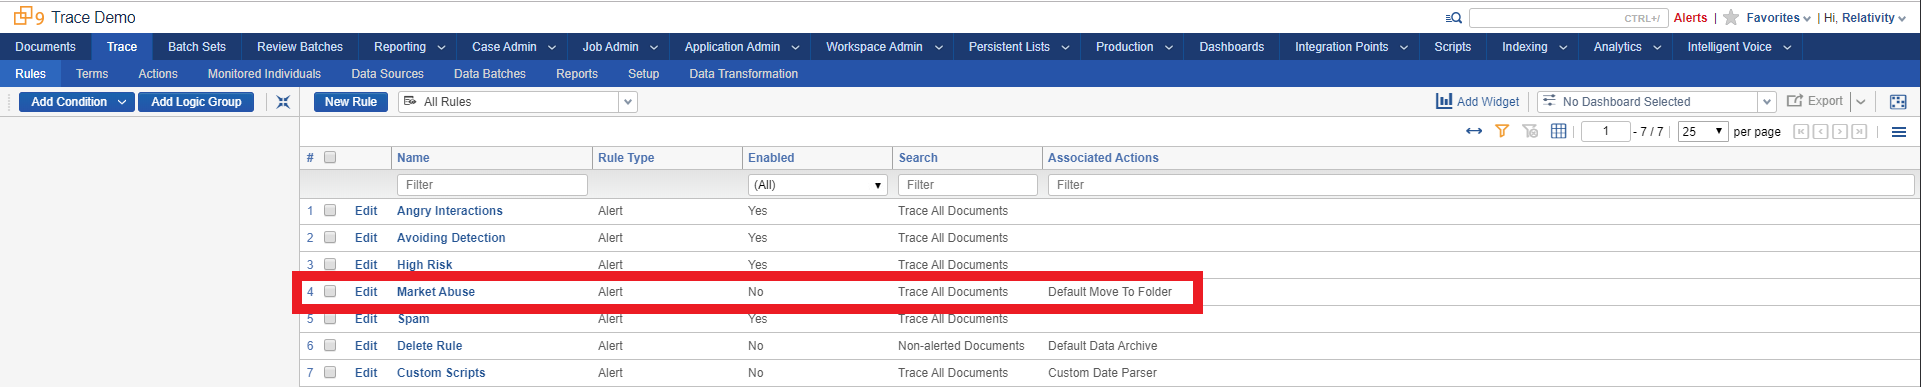Click the Name column filter field
1921x387 pixels.
click(x=492, y=185)
